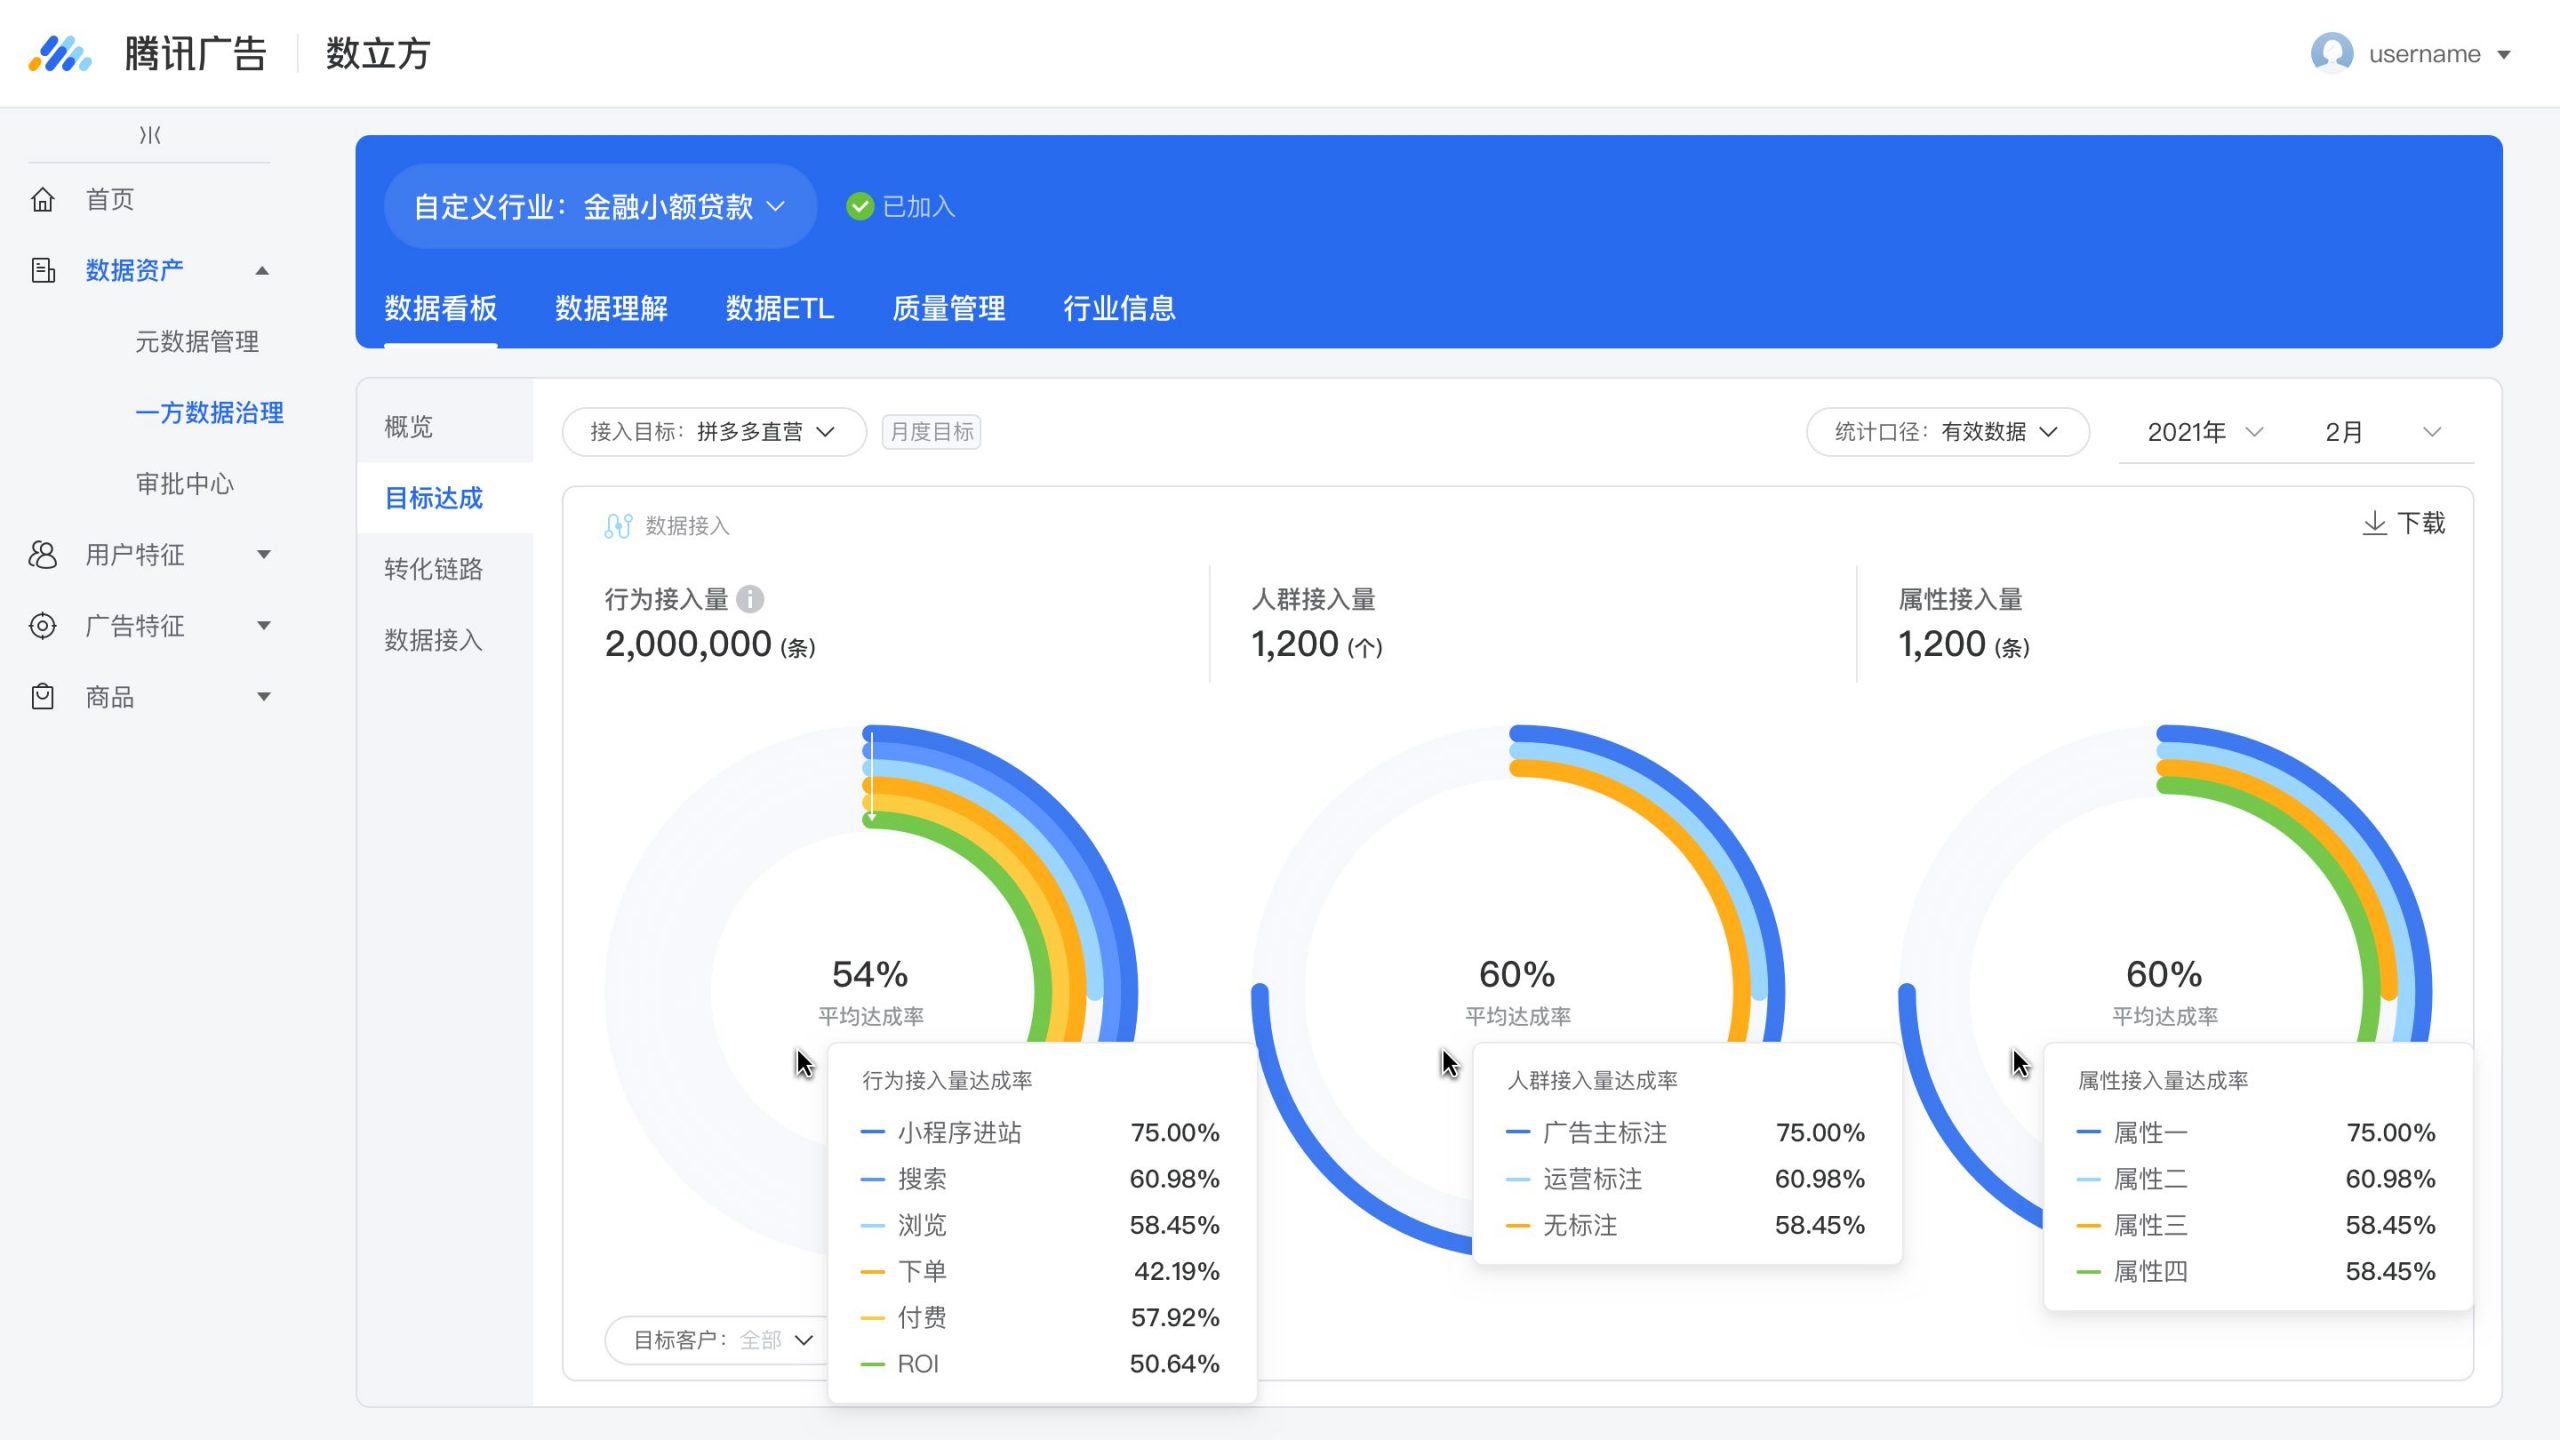Click the username avatar icon
2560x1440 pixels.
coord(2332,53)
